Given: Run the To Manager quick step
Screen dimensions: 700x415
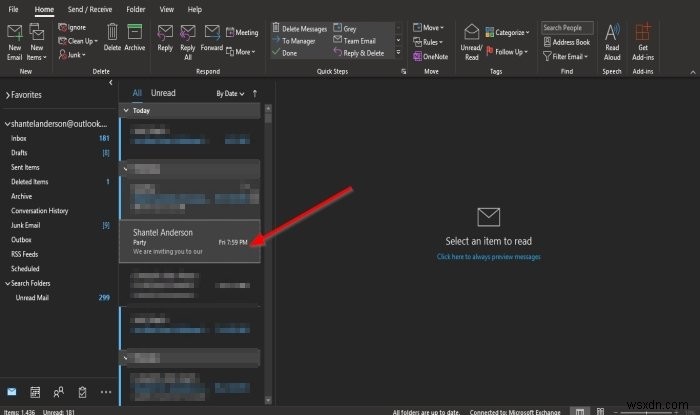Looking at the screenshot, I should tap(294, 41).
